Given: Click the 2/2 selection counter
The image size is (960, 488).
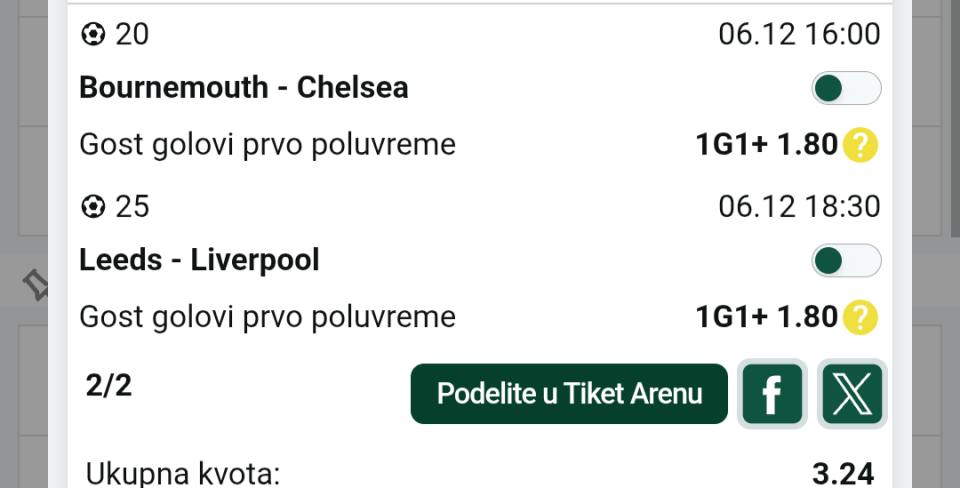Looking at the screenshot, I should (x=109, y=386).
